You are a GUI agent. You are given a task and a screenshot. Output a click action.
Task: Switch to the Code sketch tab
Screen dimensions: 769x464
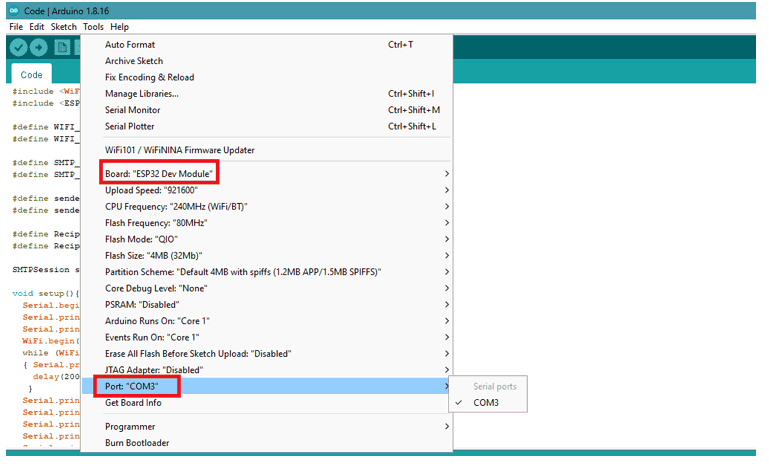pos(32,75)
